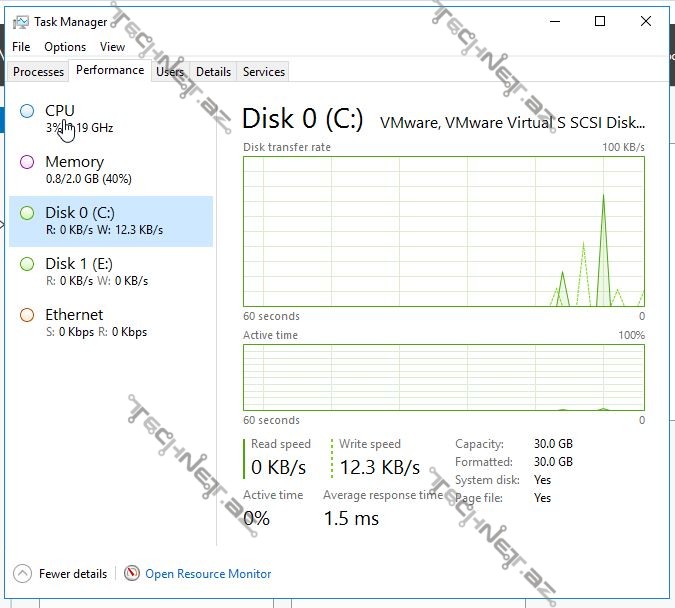Click the Disk 1 (E:) circle icon
This screenshot has width=675, height=608.
(27, 264)
